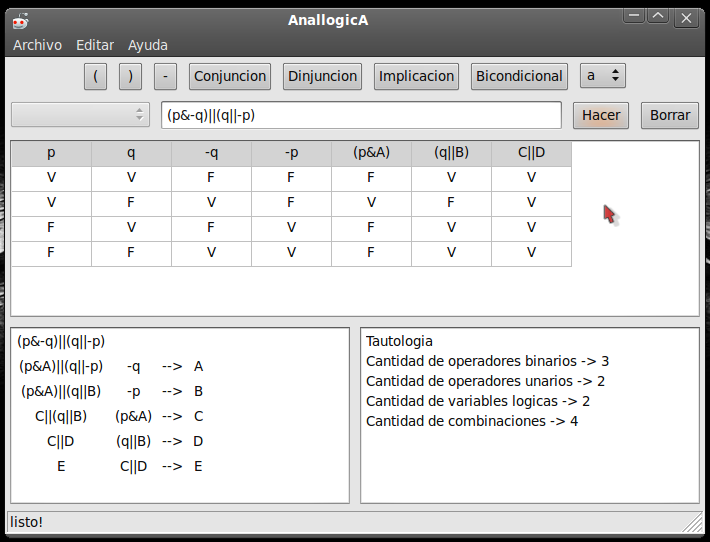Image resolution: width=710 pixels, height=542 pixels.
Task: Click the formula input field
Action: [361, 115]
